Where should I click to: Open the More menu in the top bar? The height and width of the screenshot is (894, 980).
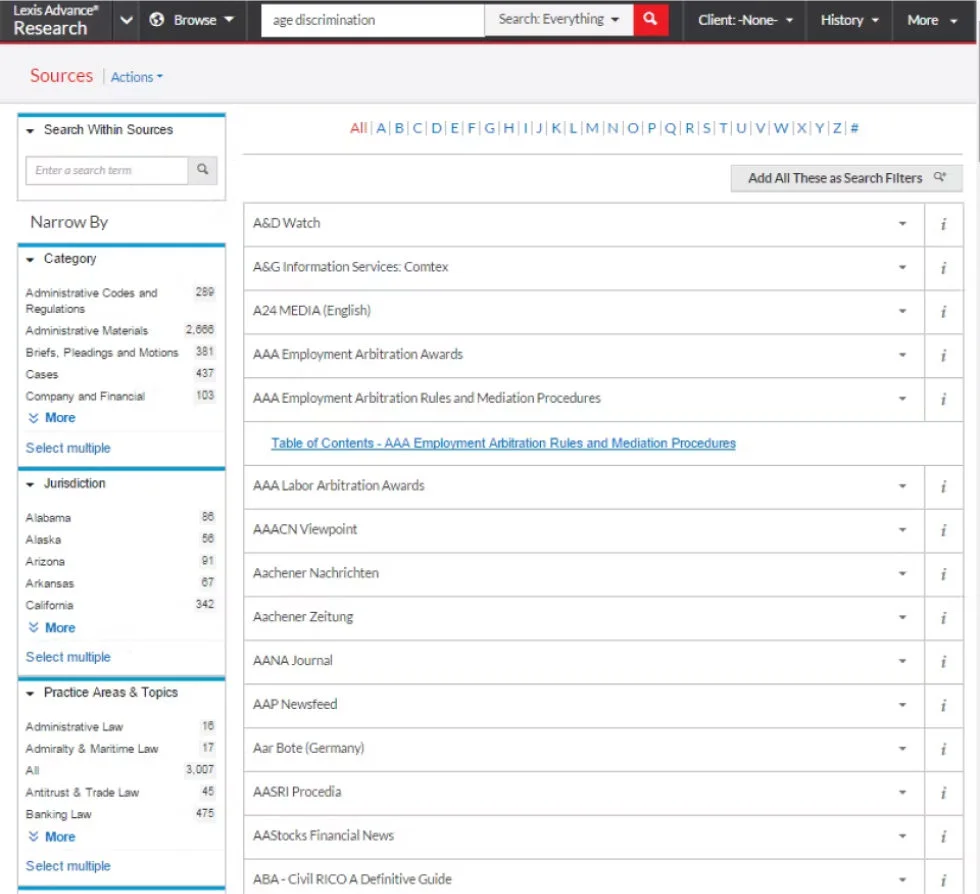[928, 19]
